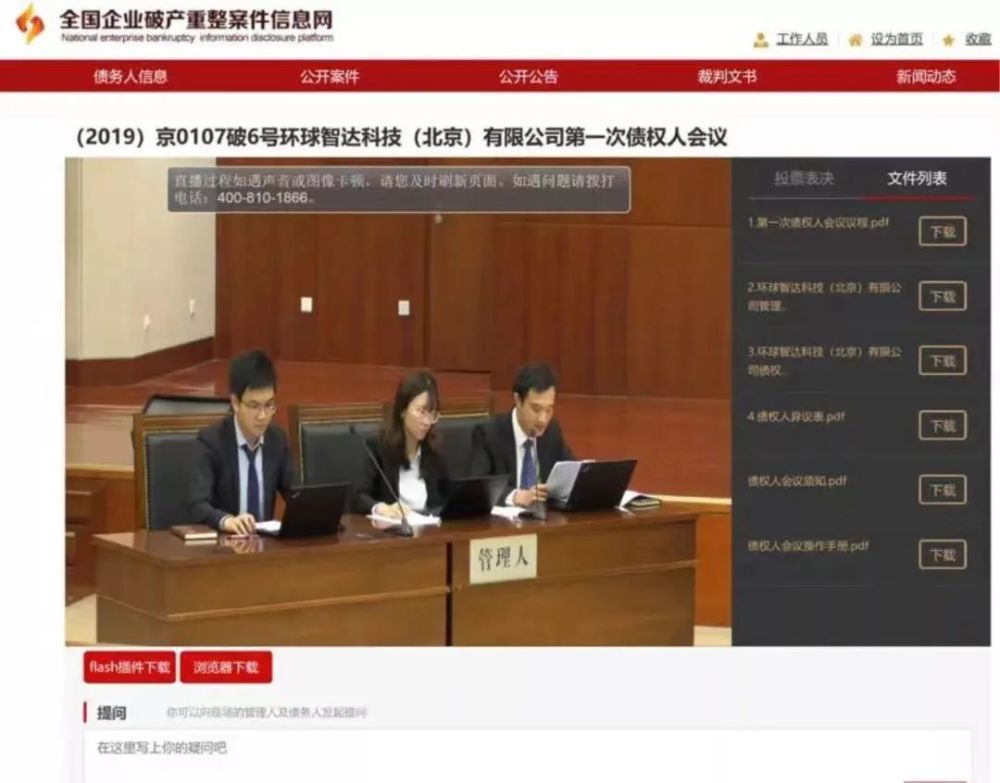
Task: Switch to the 投票表决 tab
Action: [x=804, y=179]
